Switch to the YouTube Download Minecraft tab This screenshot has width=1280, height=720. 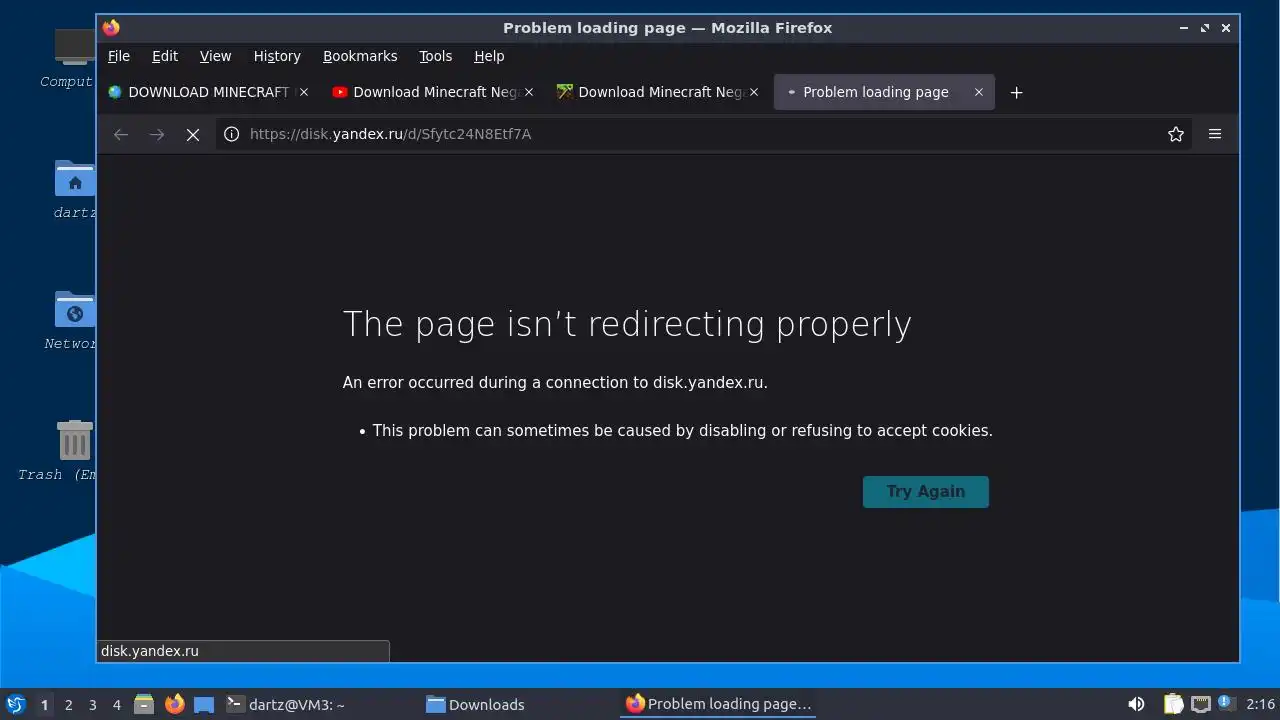tap(433, 92)
